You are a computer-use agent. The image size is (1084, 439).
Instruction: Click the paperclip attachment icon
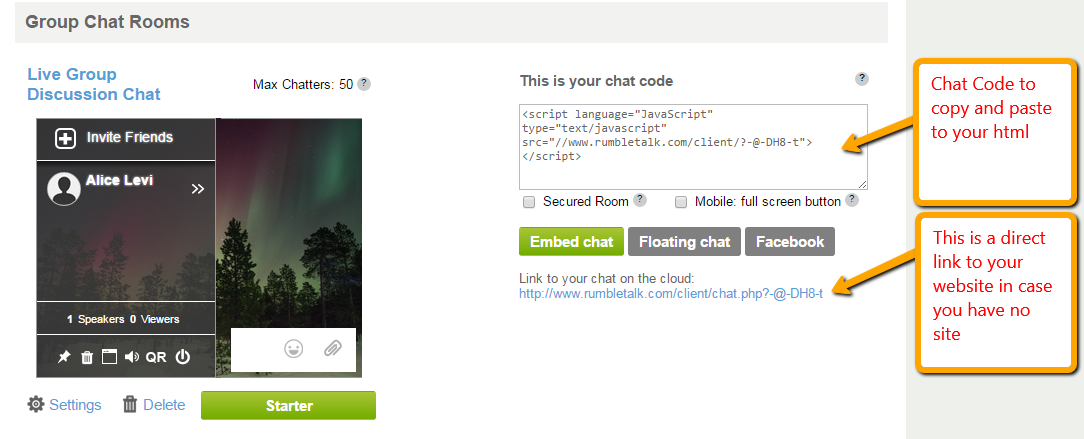click(x=332, y=349)
